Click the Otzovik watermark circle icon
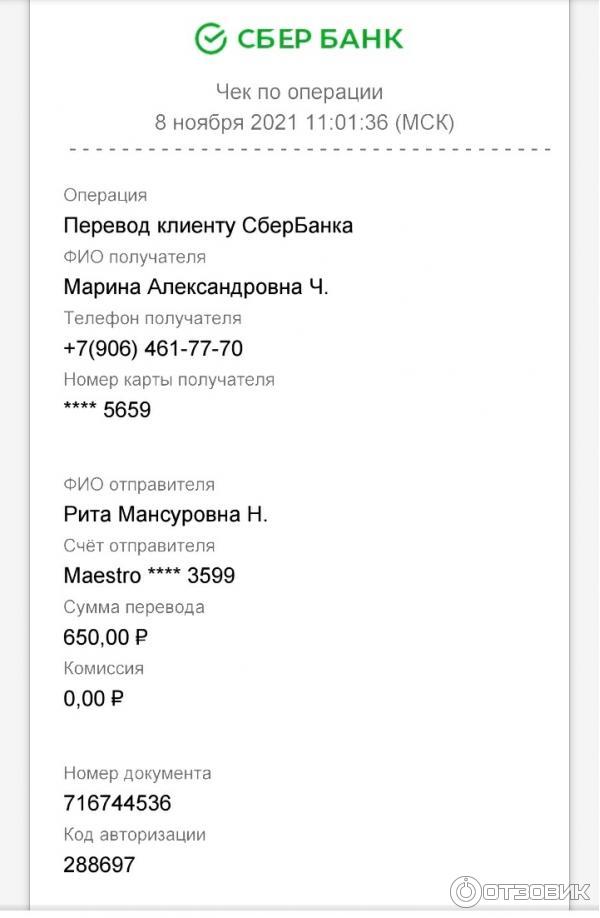The width and height of the screenshot is (600, 918). point(465,891)
